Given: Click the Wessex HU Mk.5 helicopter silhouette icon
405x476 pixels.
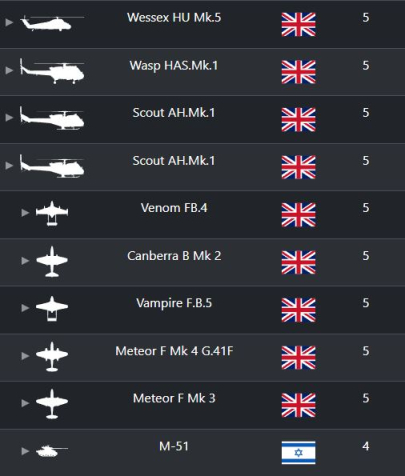Looking at the screenshot, I should tap(52, 23).
